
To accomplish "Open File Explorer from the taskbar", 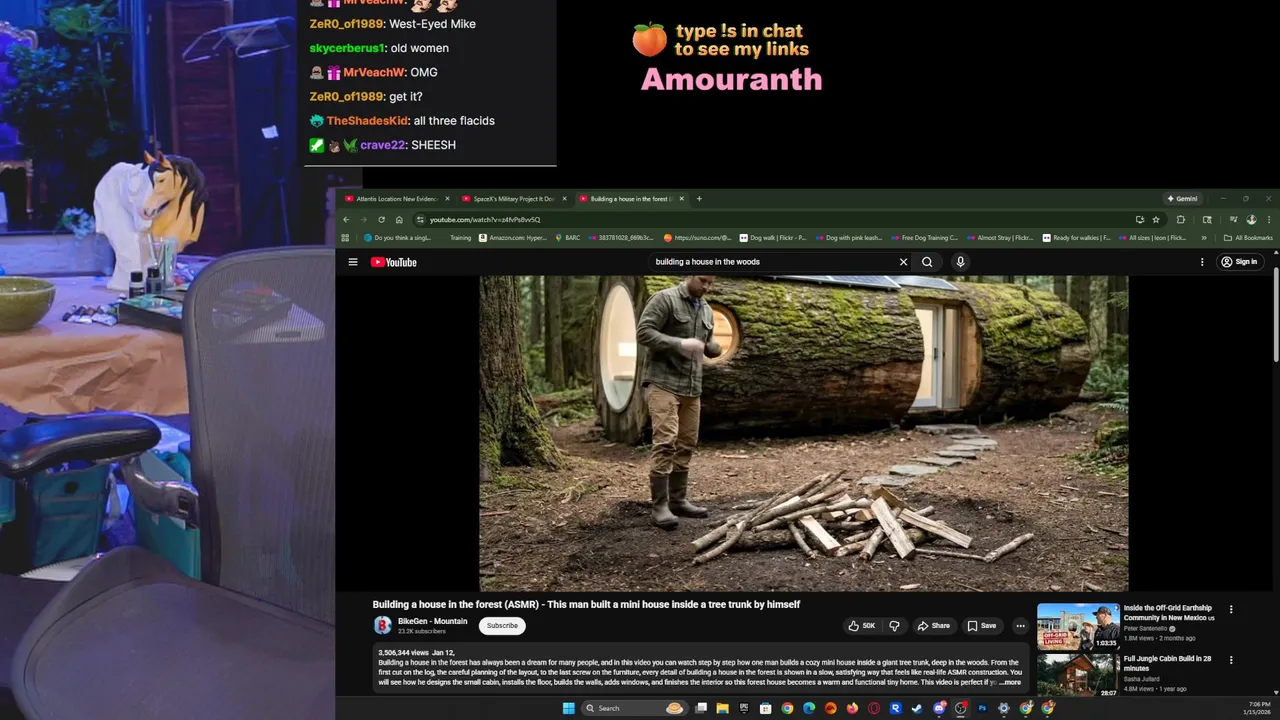I will tap(722, 708).
